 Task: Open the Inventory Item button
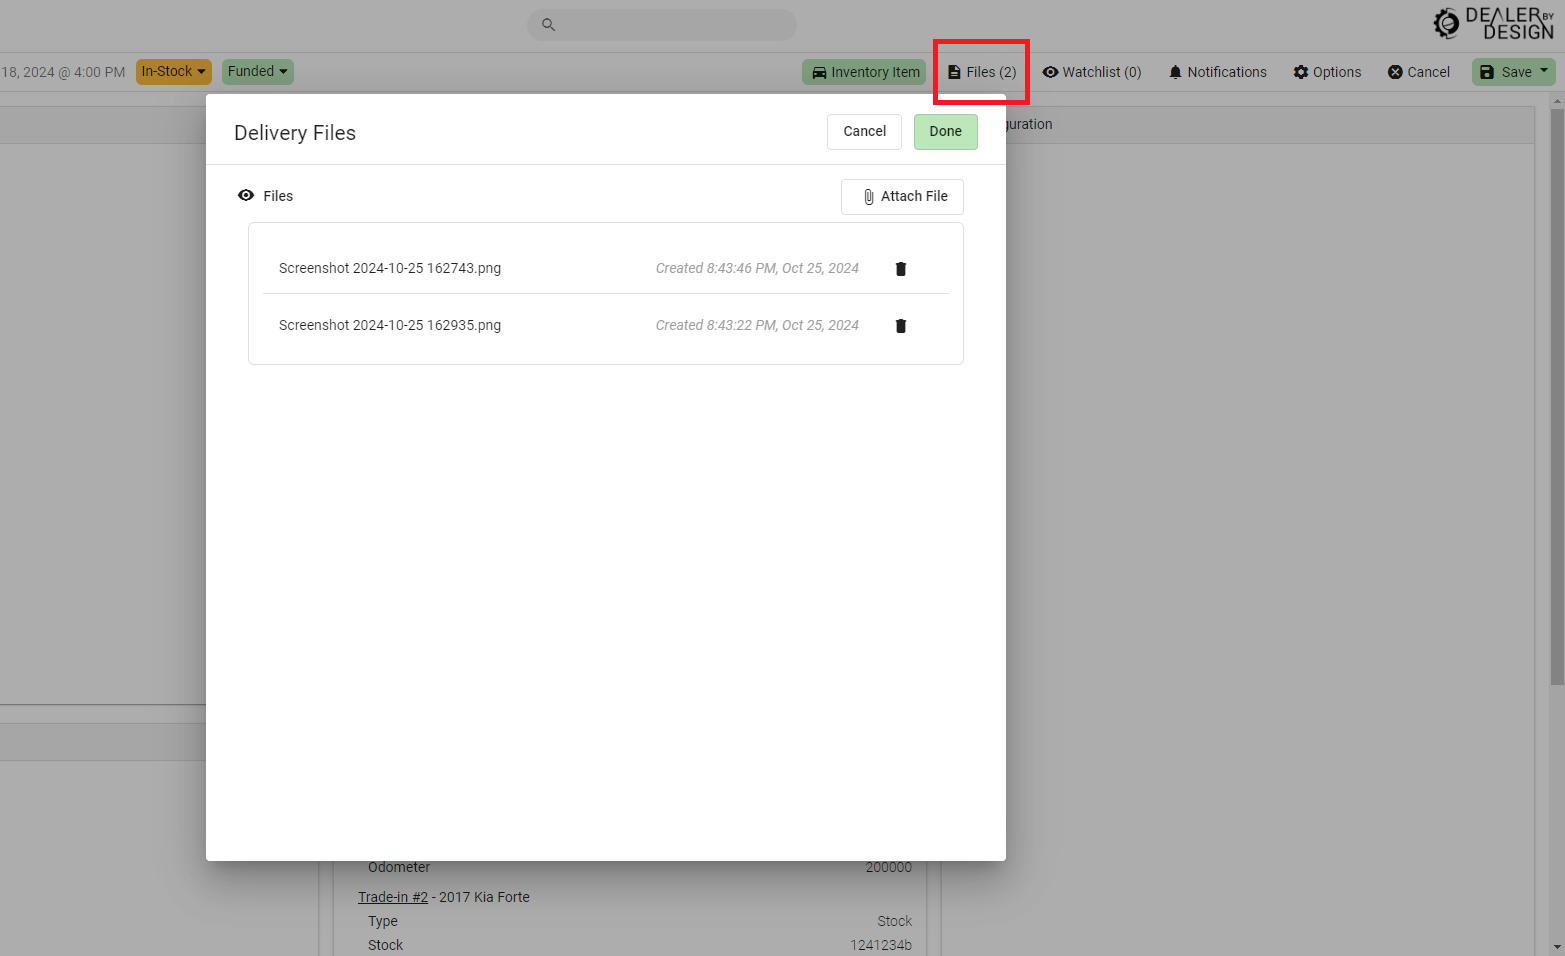click(864, 72)
